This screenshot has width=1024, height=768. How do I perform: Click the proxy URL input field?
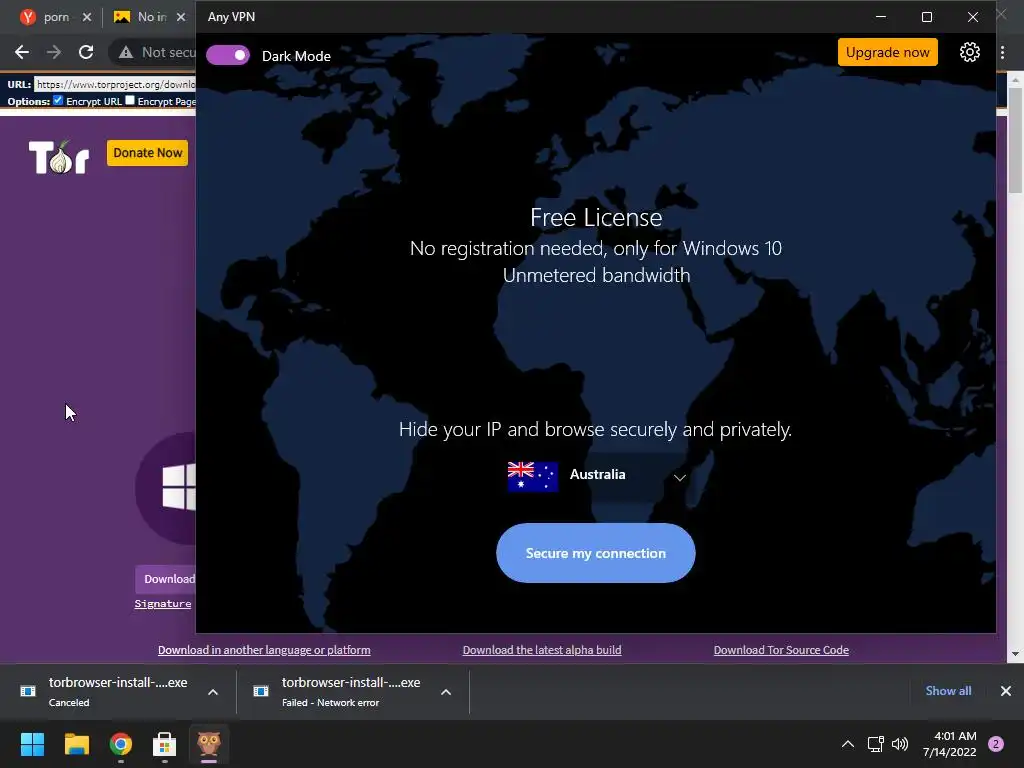tap(115, 84)
